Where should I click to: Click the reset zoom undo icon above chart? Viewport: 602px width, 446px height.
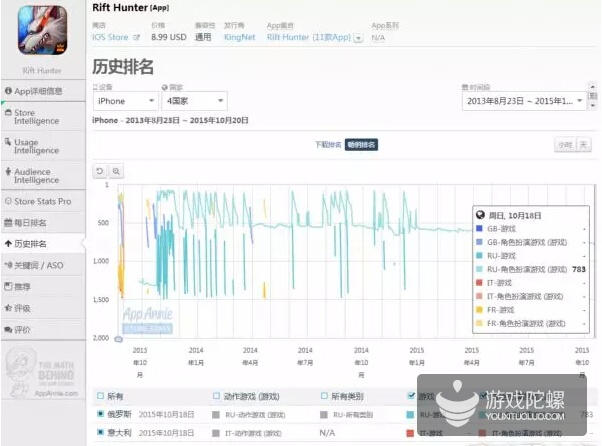[x=100, y=171]
